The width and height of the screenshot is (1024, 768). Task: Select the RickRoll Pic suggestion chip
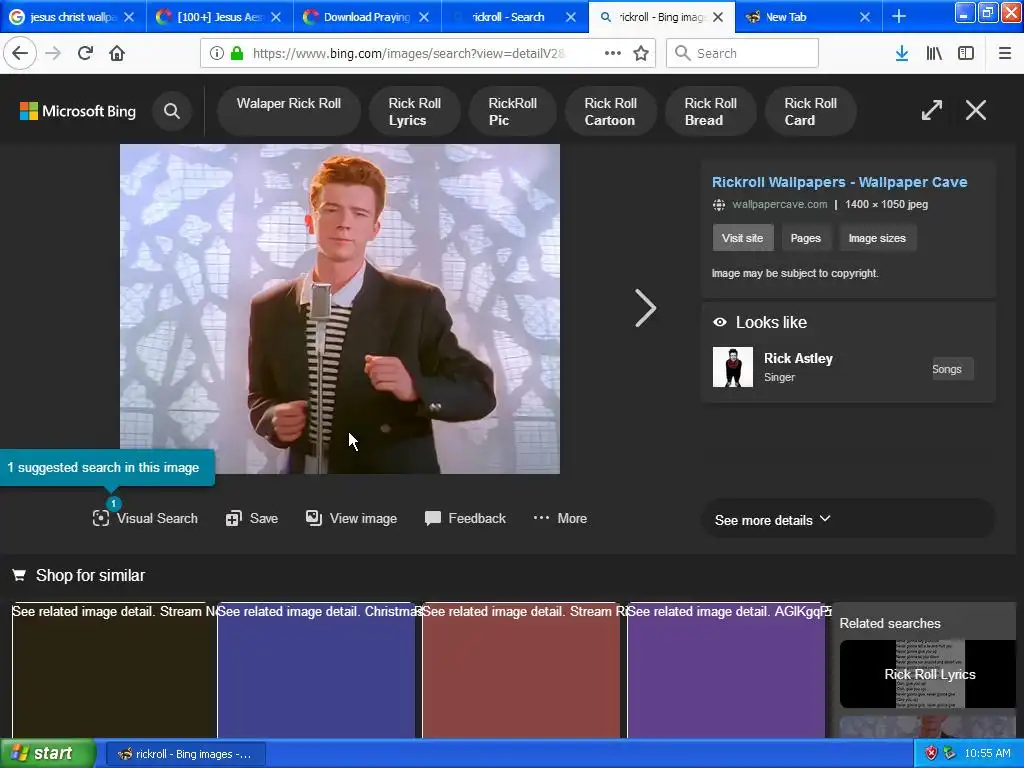click(x=512, y=111)
